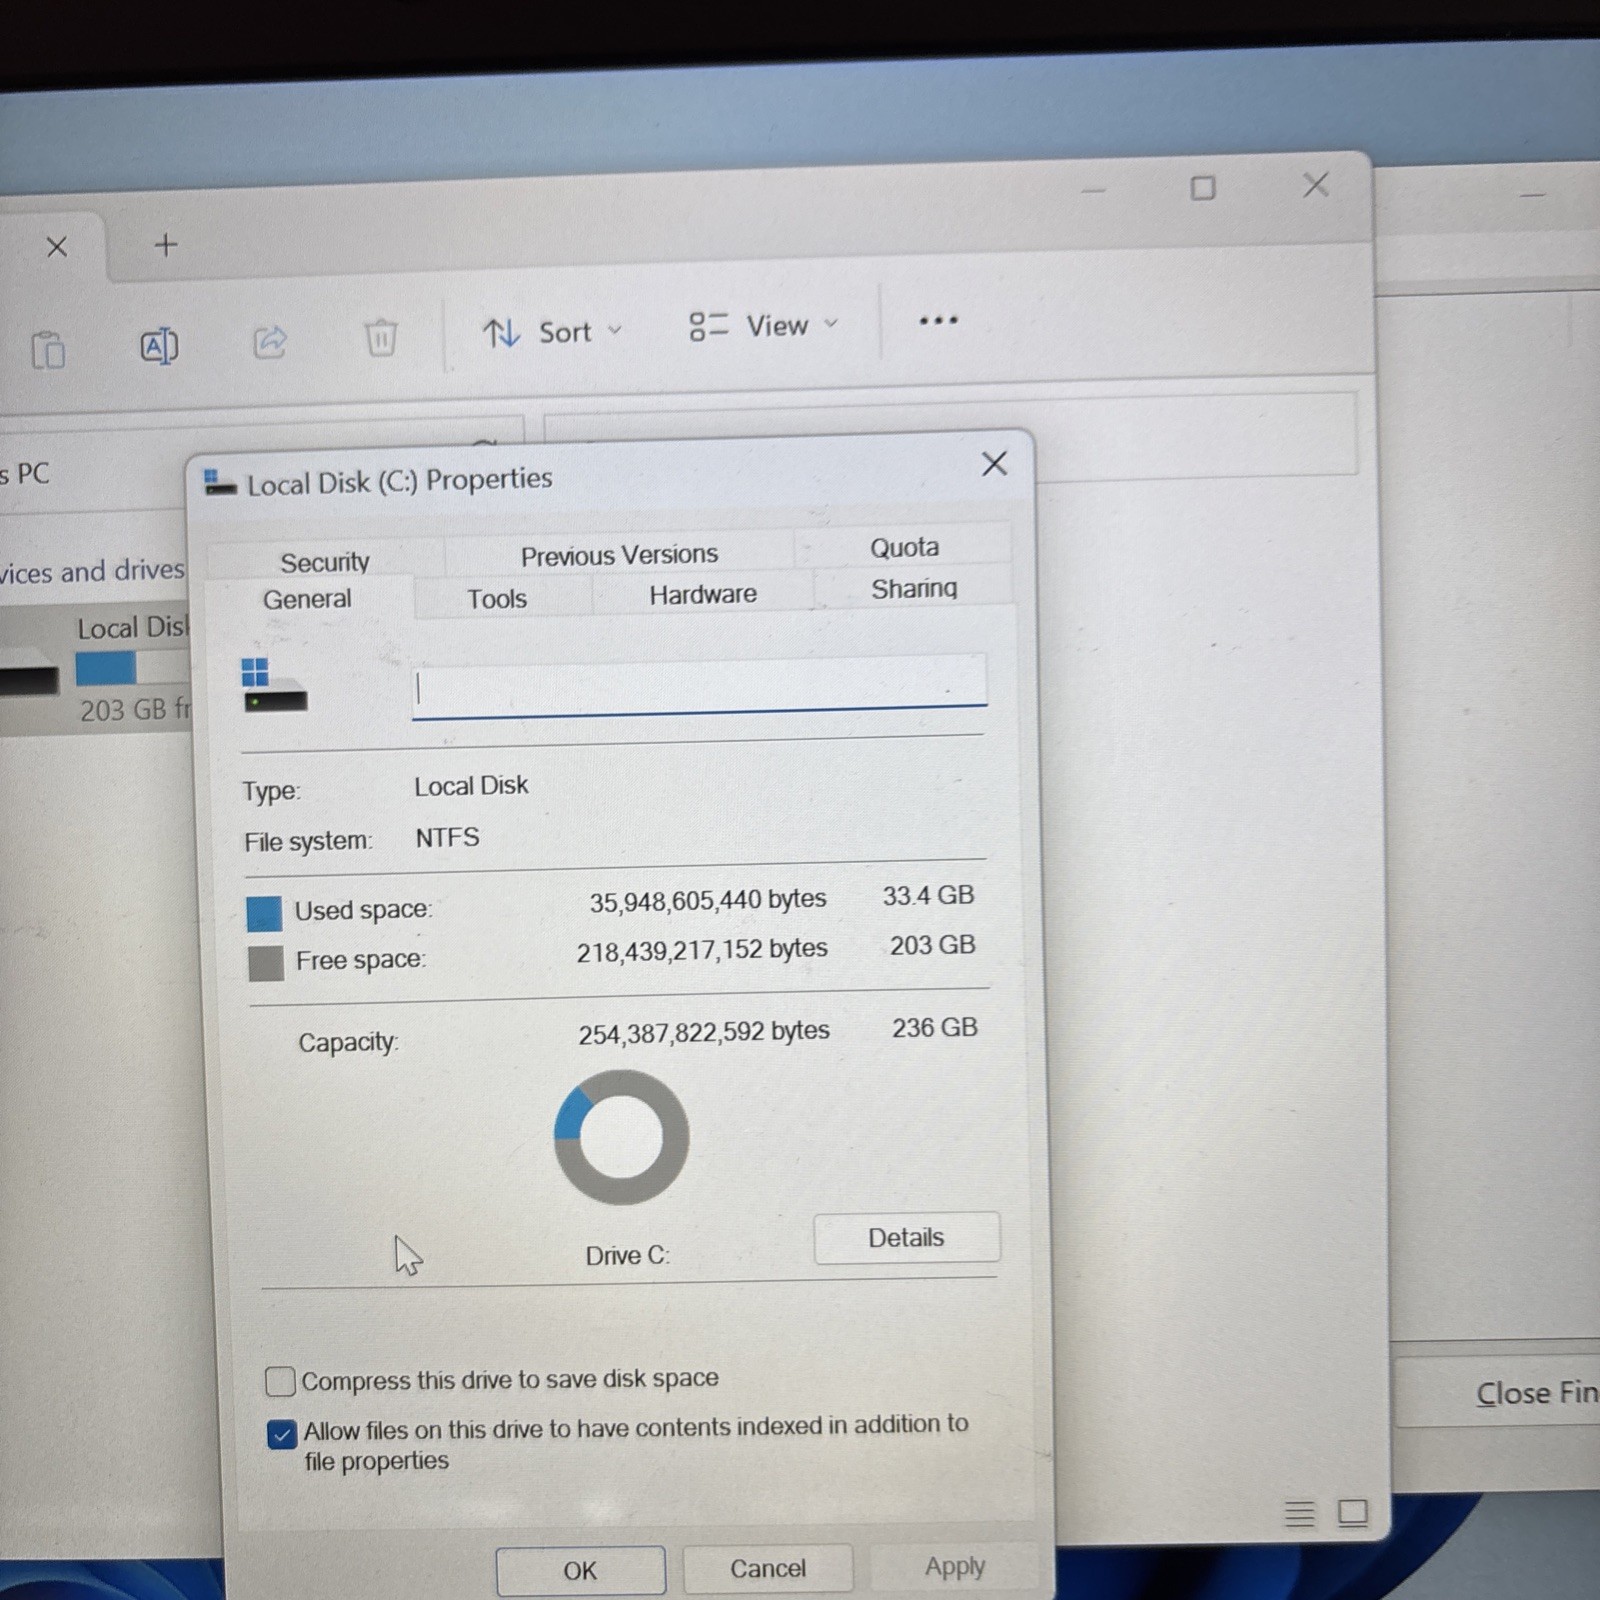Click the Paste clipboard icon in toolbar
Screen dimensions: 1600x1600
[48, 350]
